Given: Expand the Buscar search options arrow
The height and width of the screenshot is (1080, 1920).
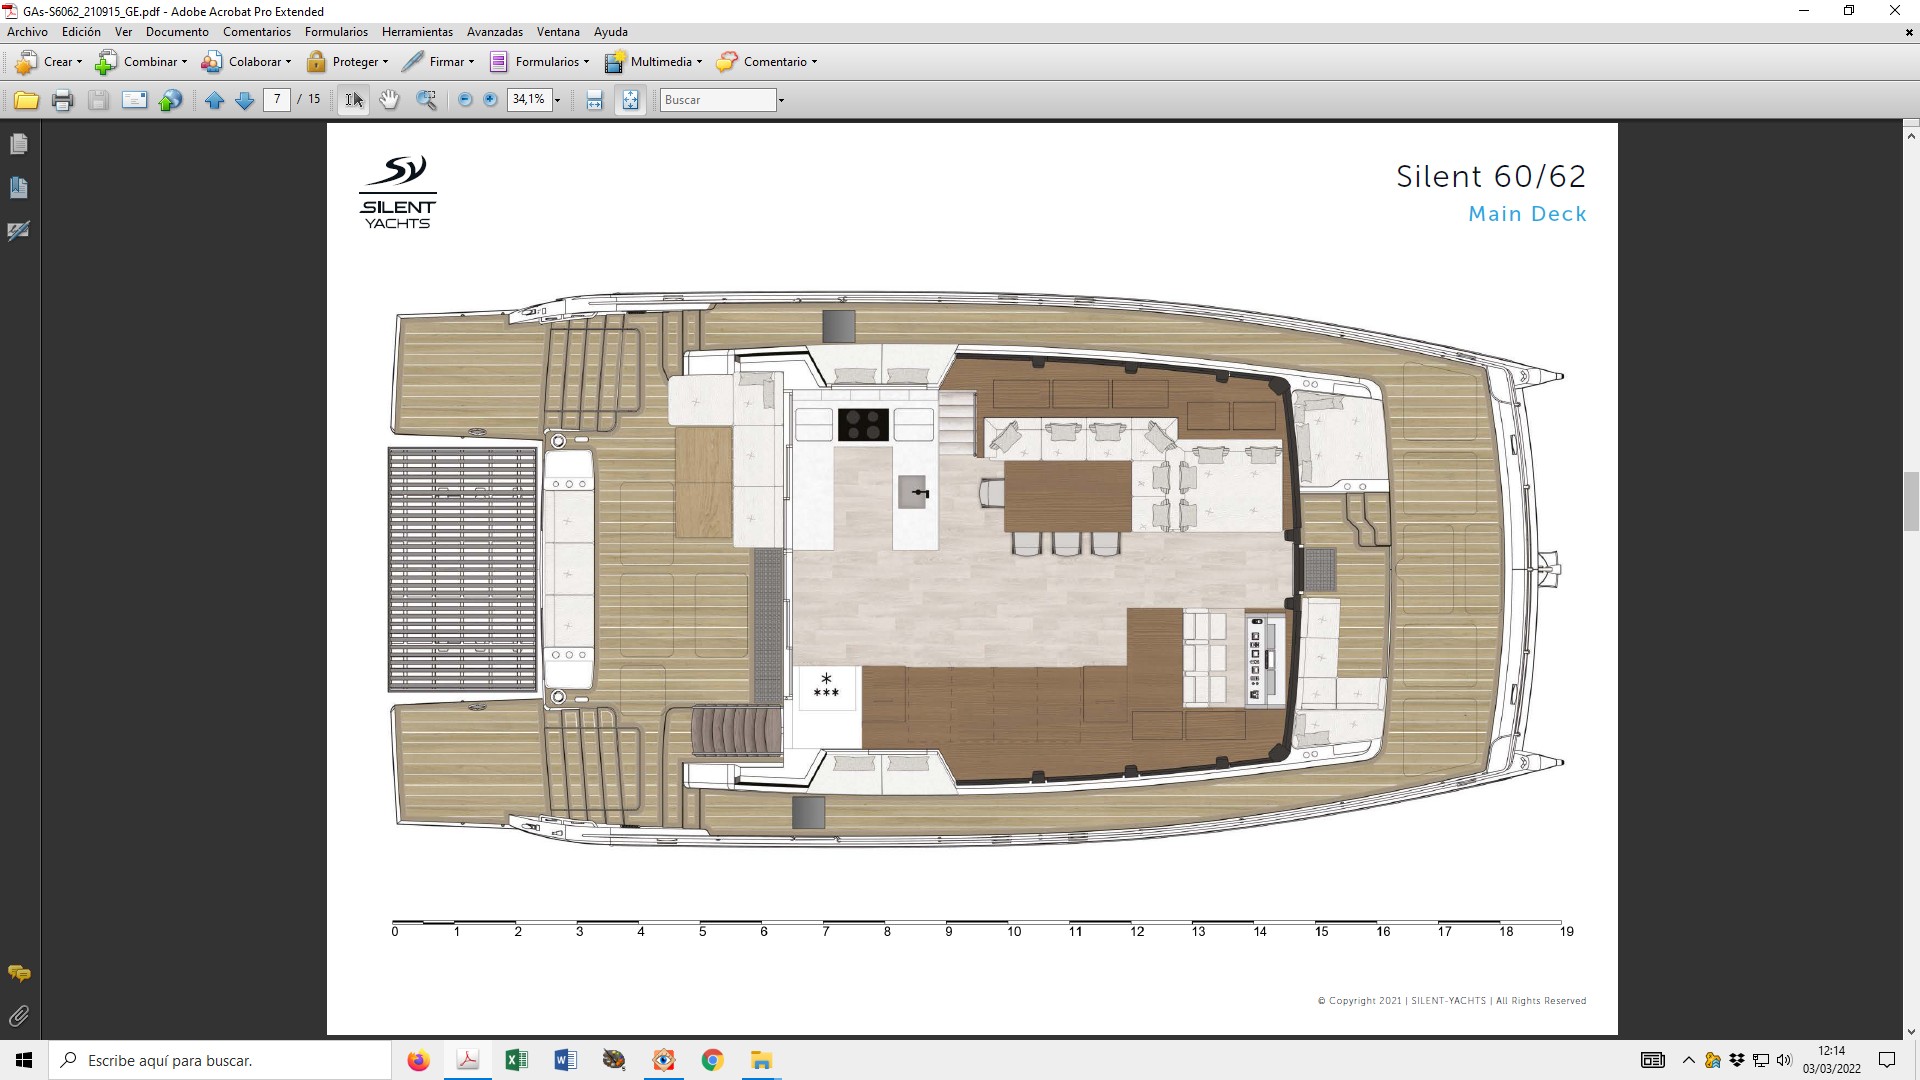Looking at the screenshot, I should coord(781,100).
